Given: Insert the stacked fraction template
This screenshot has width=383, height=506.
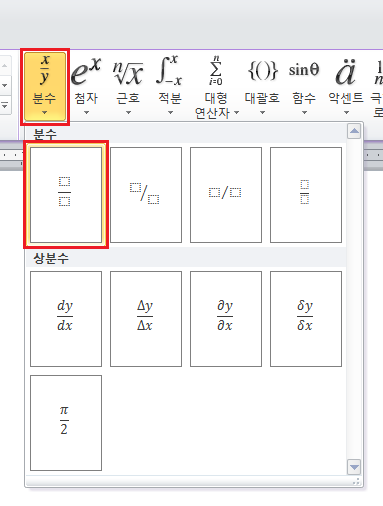Looking at the screenshot, I should click(66, 195).
